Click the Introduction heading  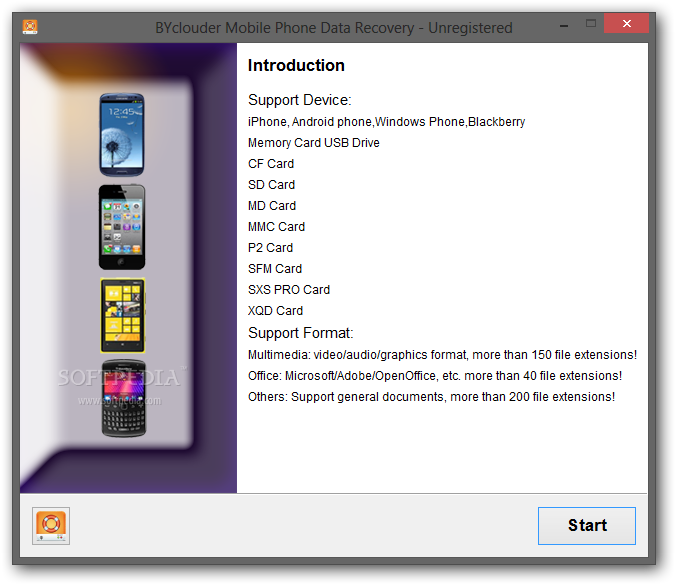point(296,66)
